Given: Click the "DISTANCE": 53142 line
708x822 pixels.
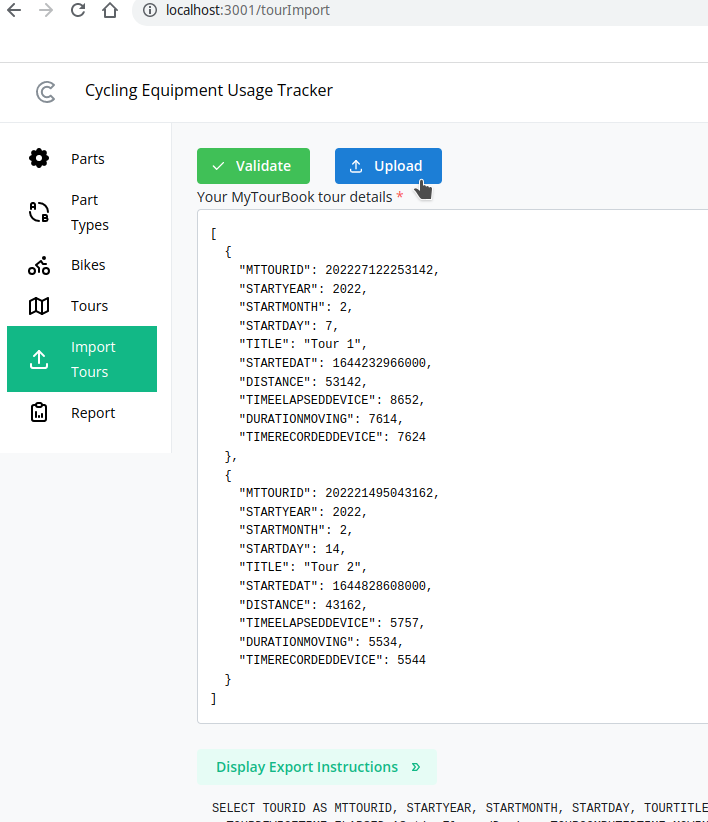Looking at the screenshot, I should [303, 382].
